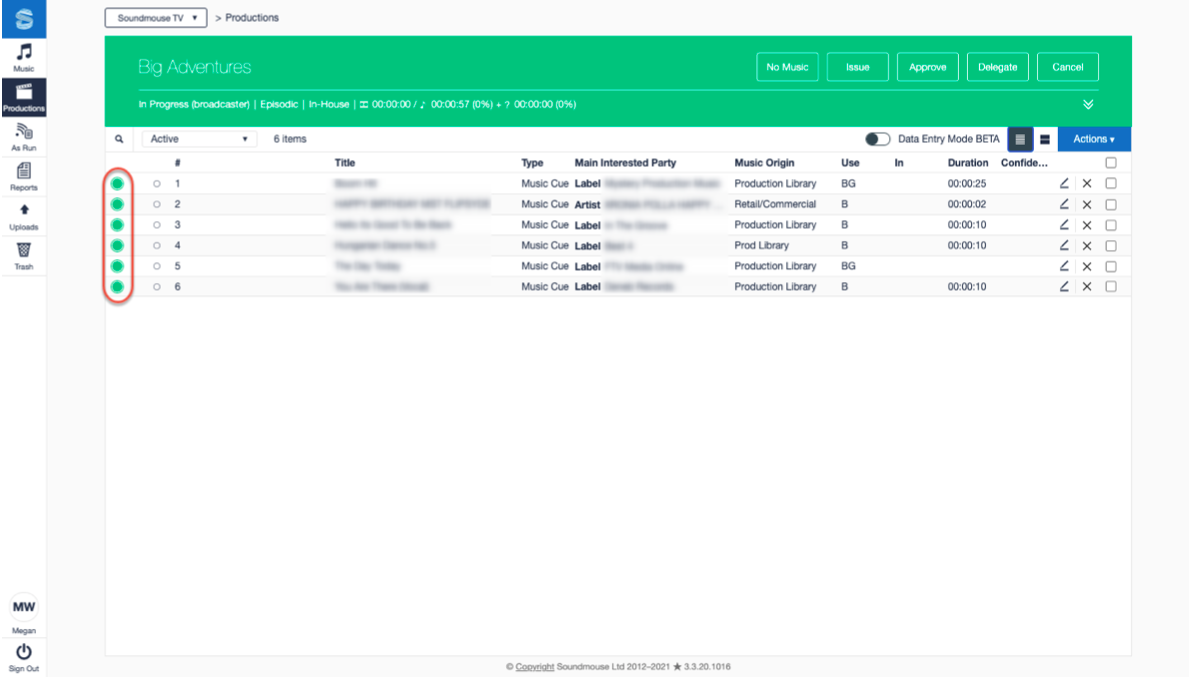Image resolution: width=1189 pixels, height=681 pixels.
Task: Delete cue row 4 with X icon
Action: click(1087, 246)
